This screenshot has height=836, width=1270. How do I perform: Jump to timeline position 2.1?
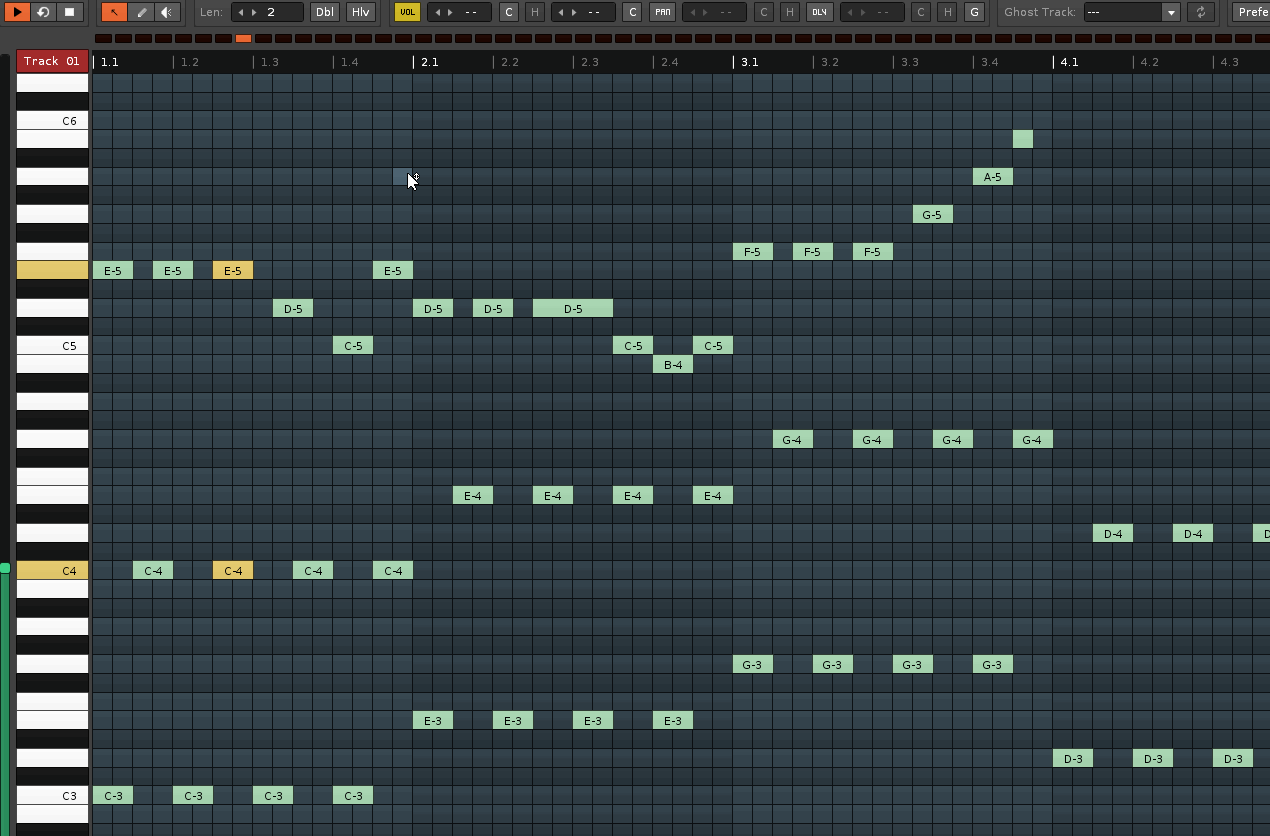point(430,62)
